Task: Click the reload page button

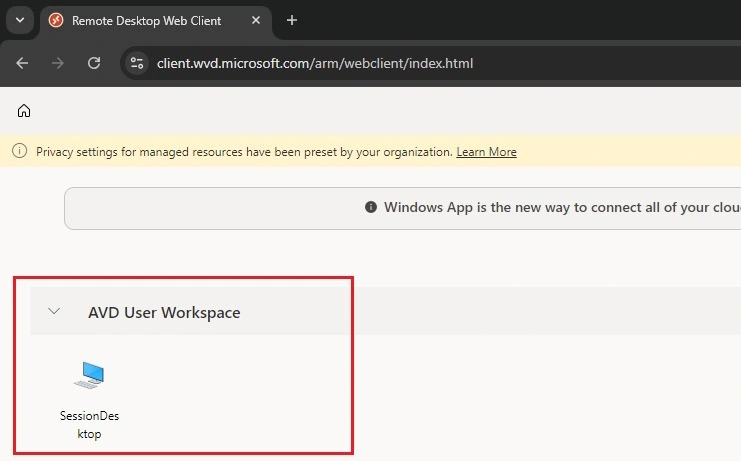Action: tap(94, 63)
